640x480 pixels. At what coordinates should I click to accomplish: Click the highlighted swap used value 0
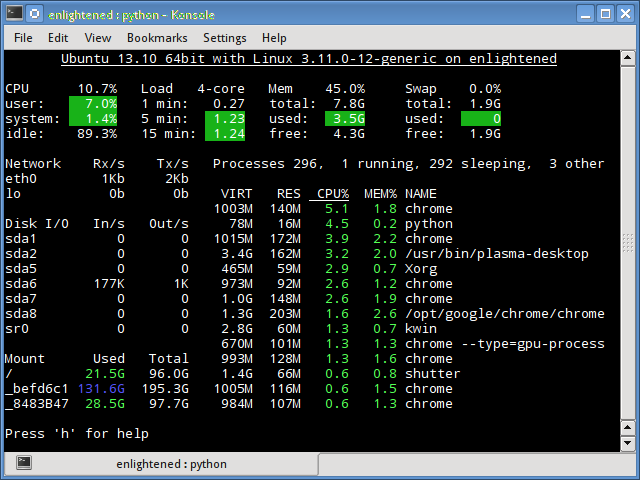(481, 118)
